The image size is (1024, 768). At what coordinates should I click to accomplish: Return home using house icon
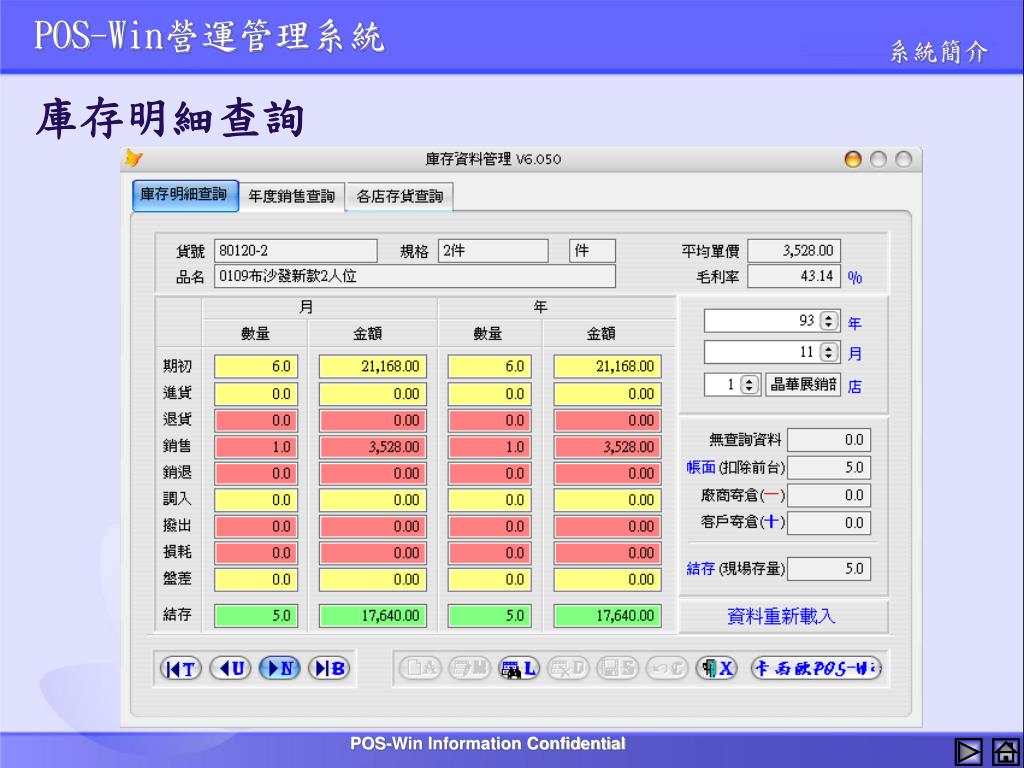1006,752
